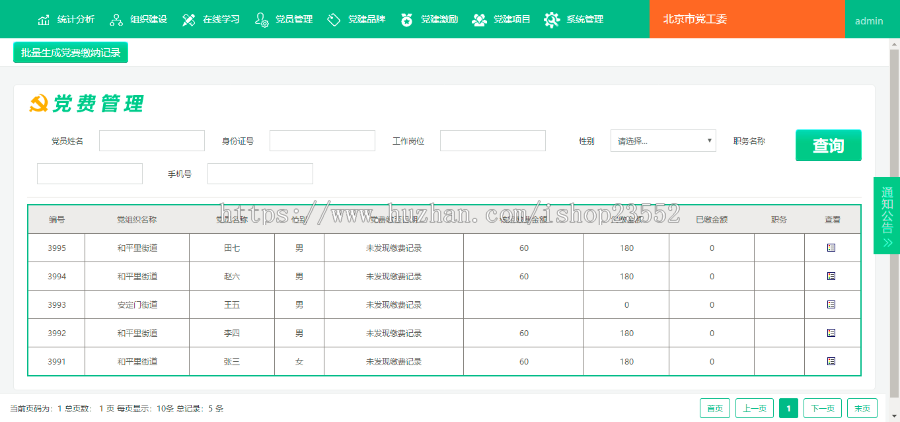900x422 pixels.
Task: Jump to last page with 末页
Action: [x=862, y=408]
